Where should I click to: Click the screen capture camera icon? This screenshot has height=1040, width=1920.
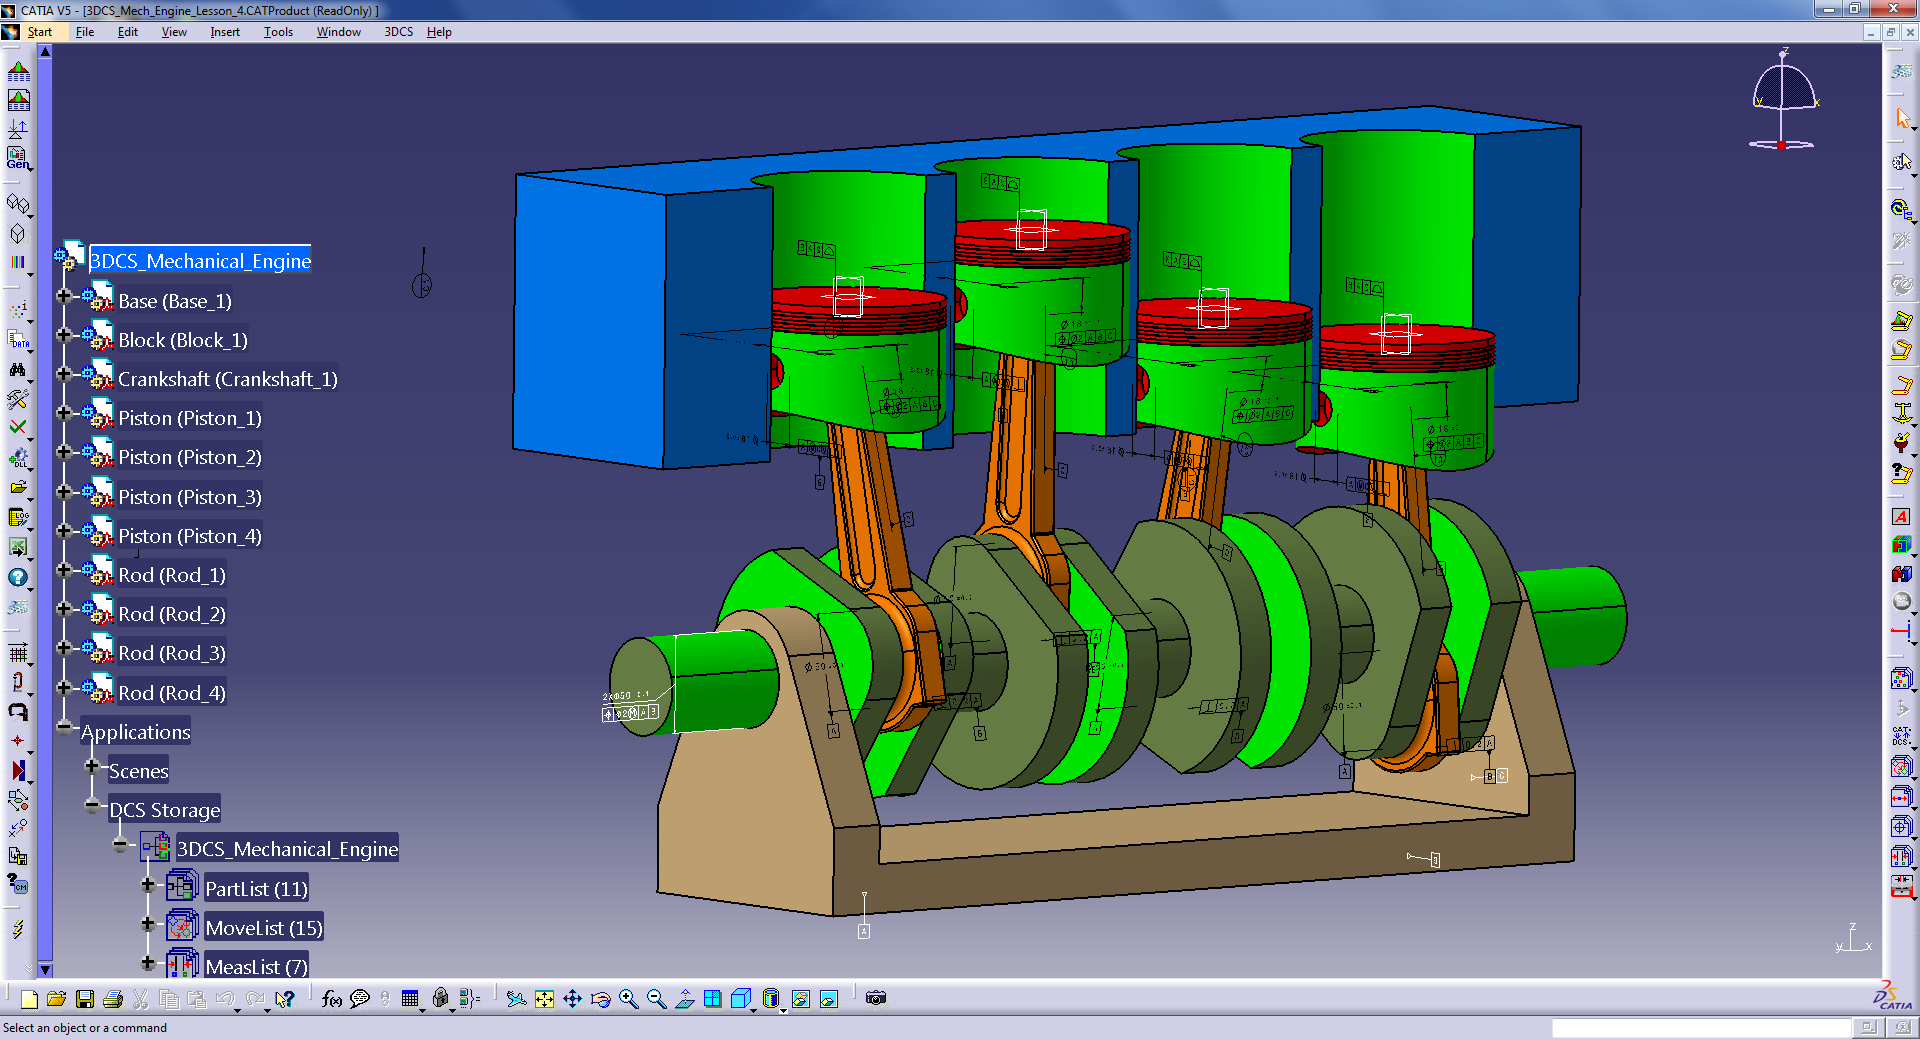coord(877,1000)
